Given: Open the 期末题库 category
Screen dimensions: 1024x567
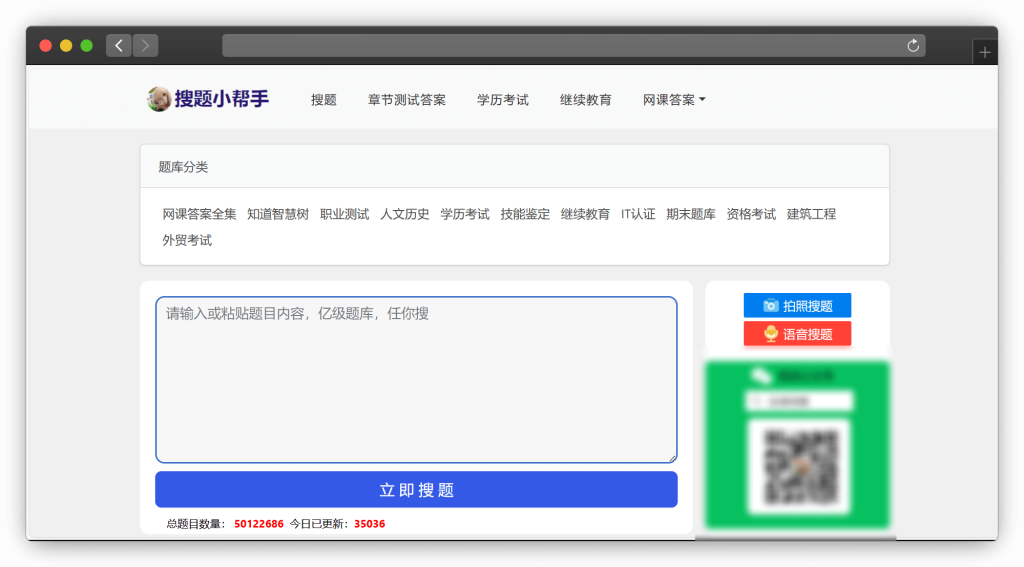Looking at the screenshot, I should point(691,214).
